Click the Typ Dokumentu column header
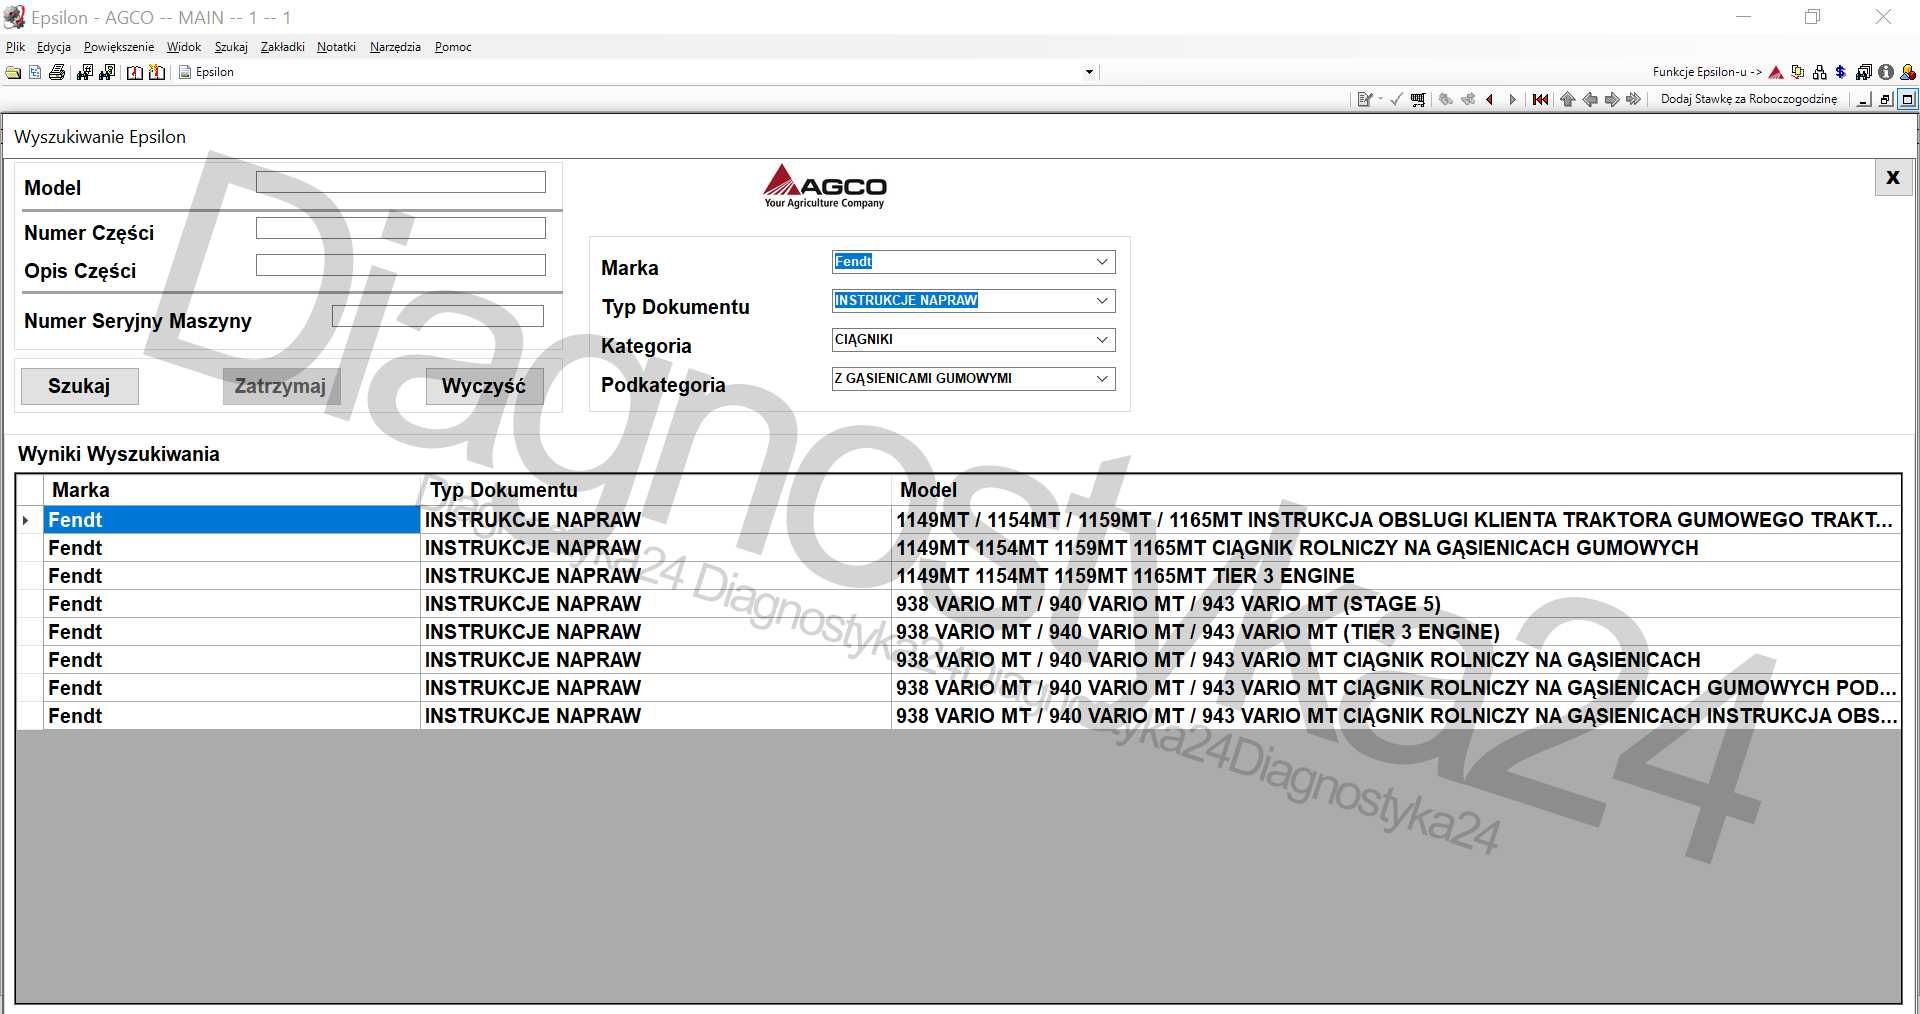 point(655,490)
